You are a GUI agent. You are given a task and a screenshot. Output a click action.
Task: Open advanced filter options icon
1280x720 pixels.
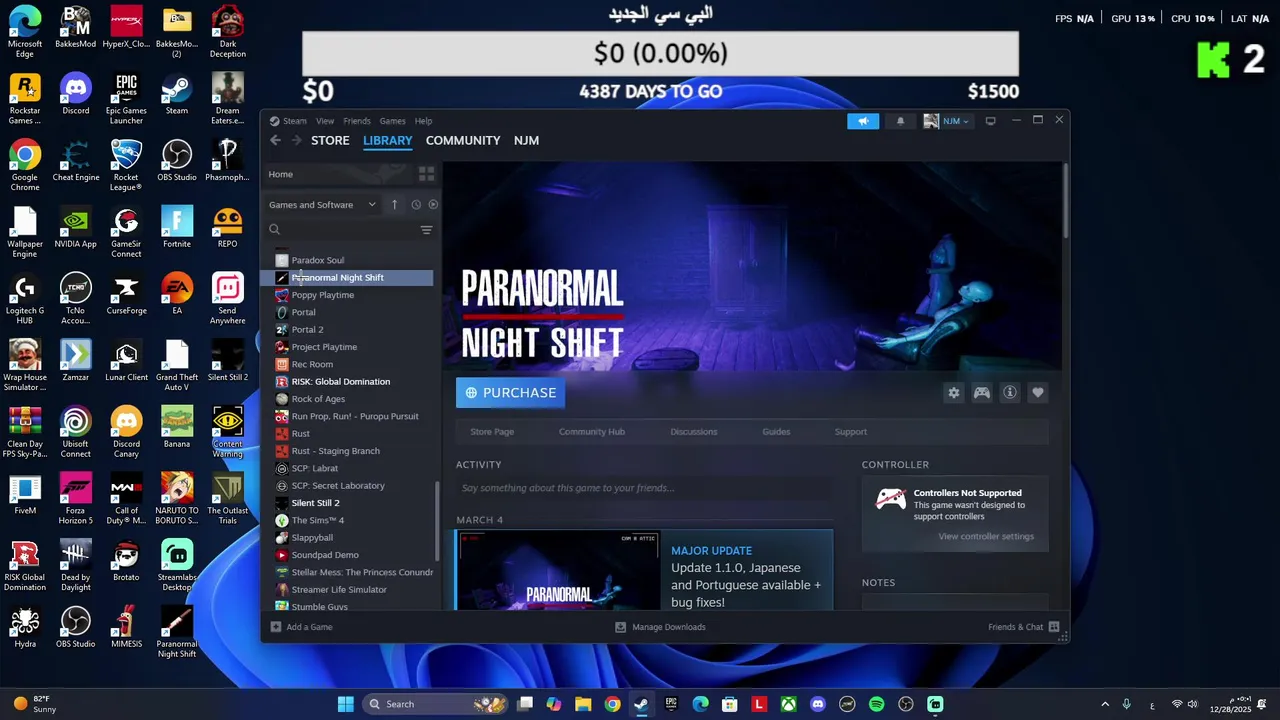[426, 230]
